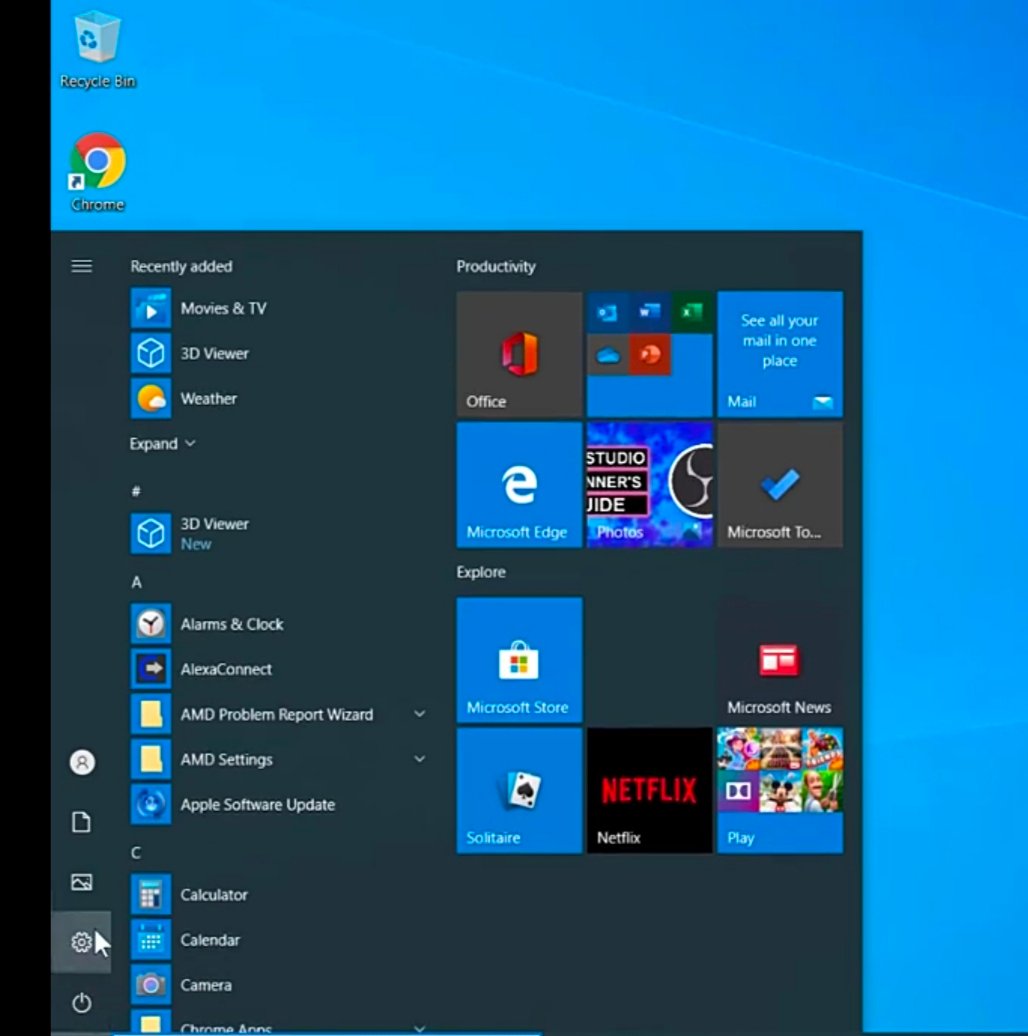Screen dimensions: 1028x1036
Task: Launch AlexaConnect from app list
Action: pyautogui.click(x=277, y=669)
